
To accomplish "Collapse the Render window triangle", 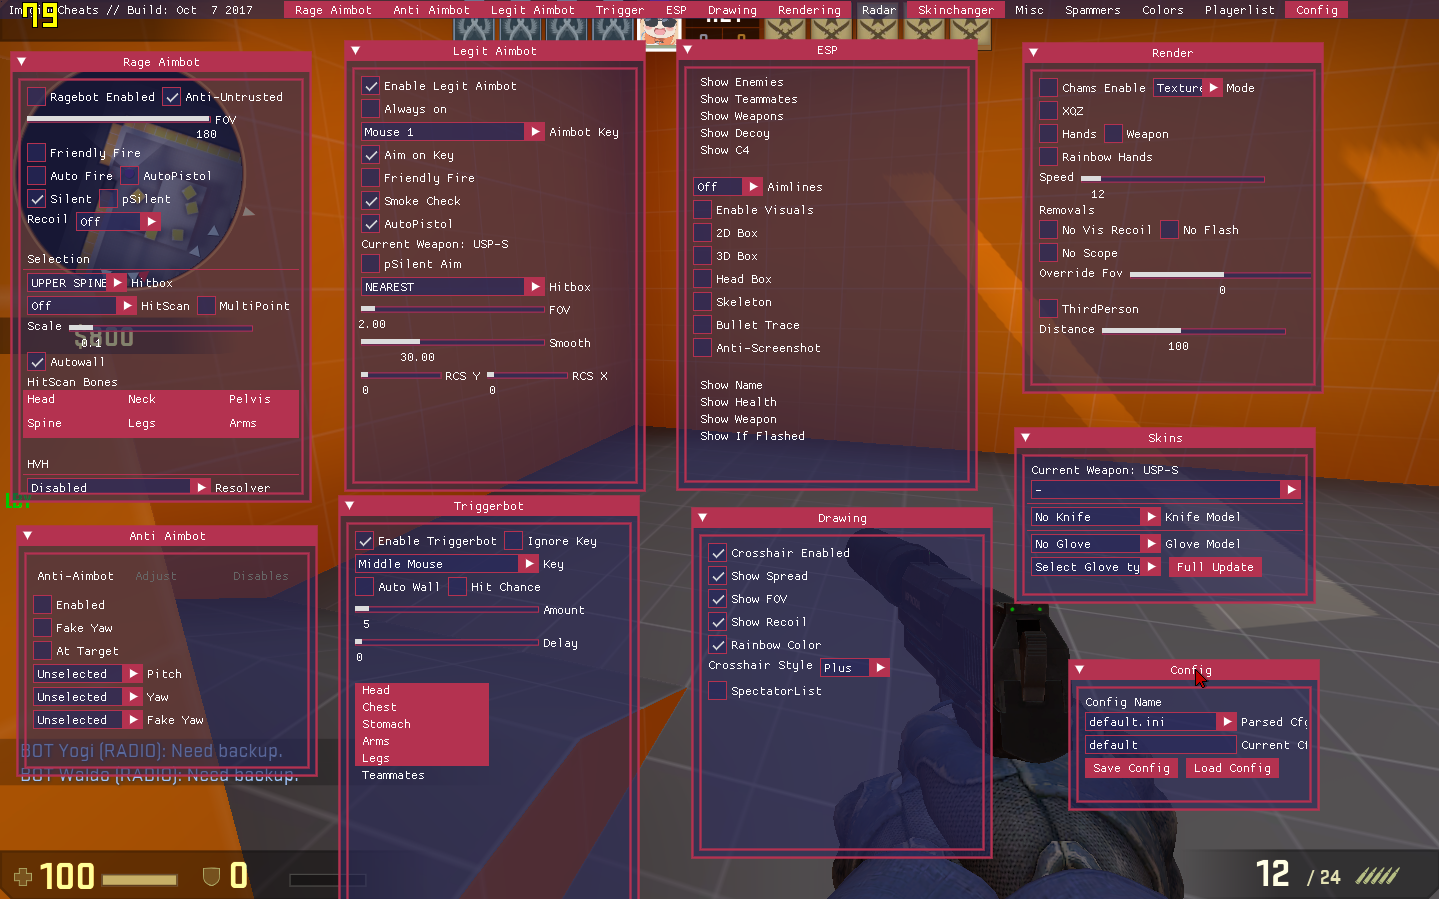I will tap(1033, 52).
